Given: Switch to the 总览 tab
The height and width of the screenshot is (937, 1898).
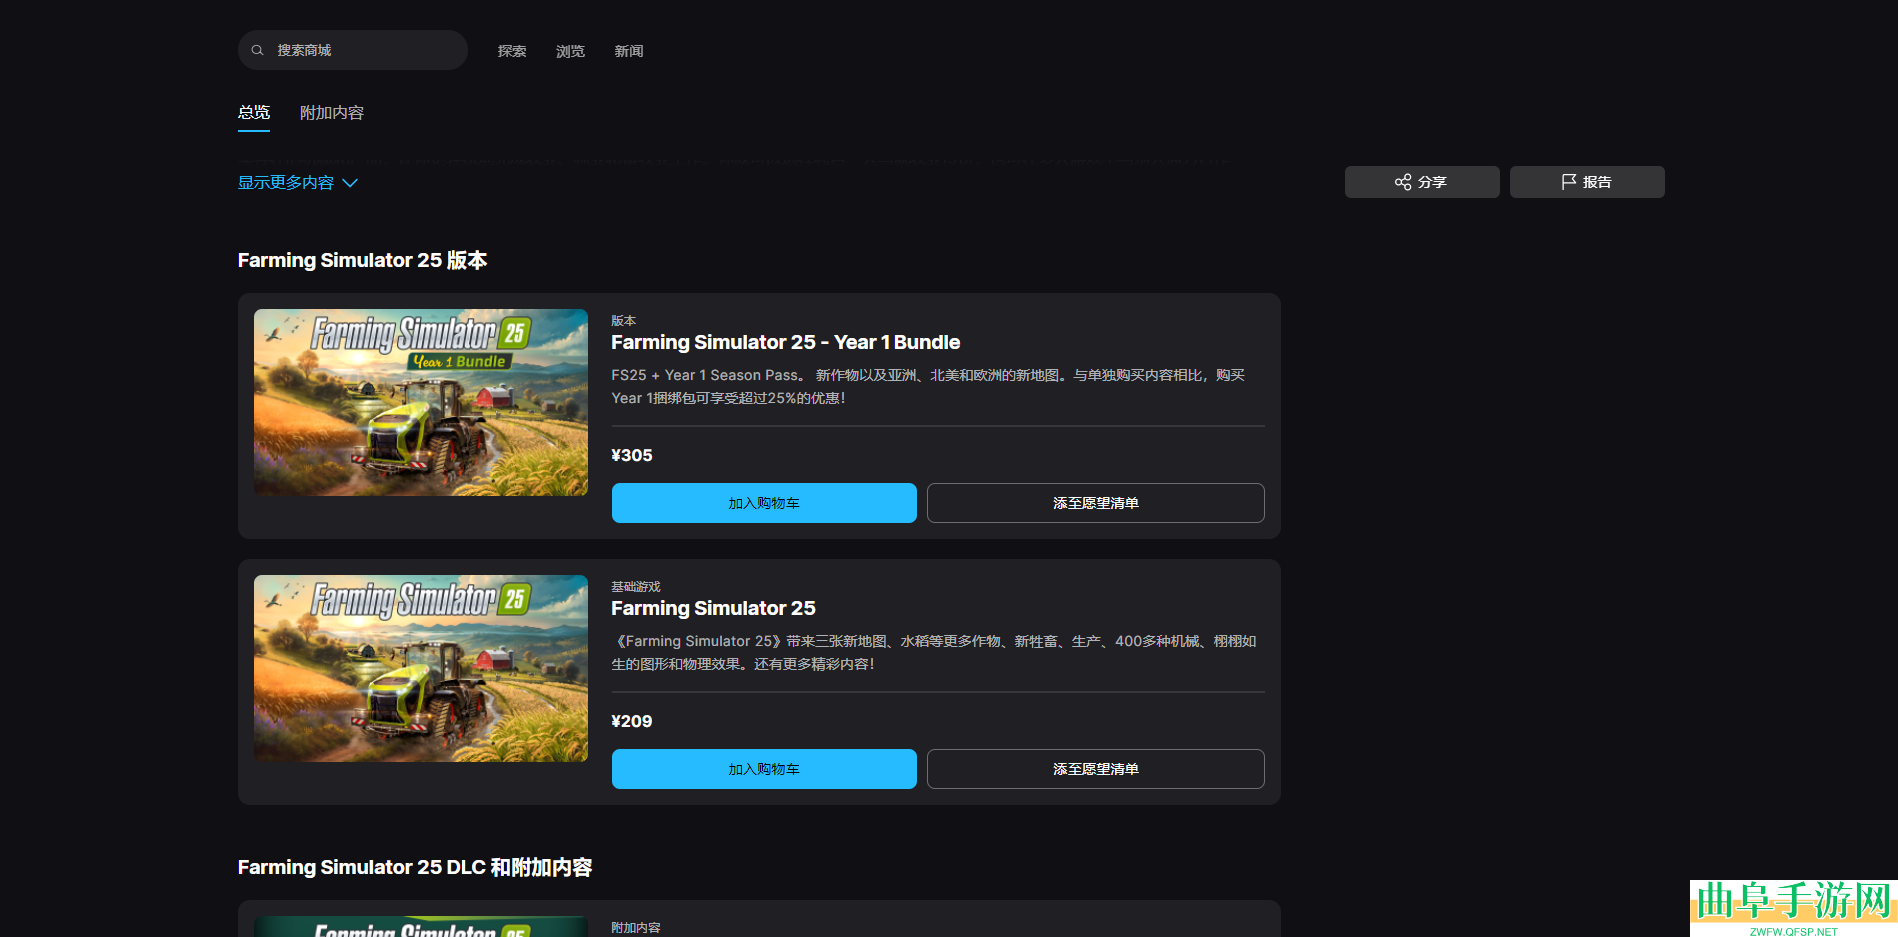Looking at the screenshot, I should (254, 113).
